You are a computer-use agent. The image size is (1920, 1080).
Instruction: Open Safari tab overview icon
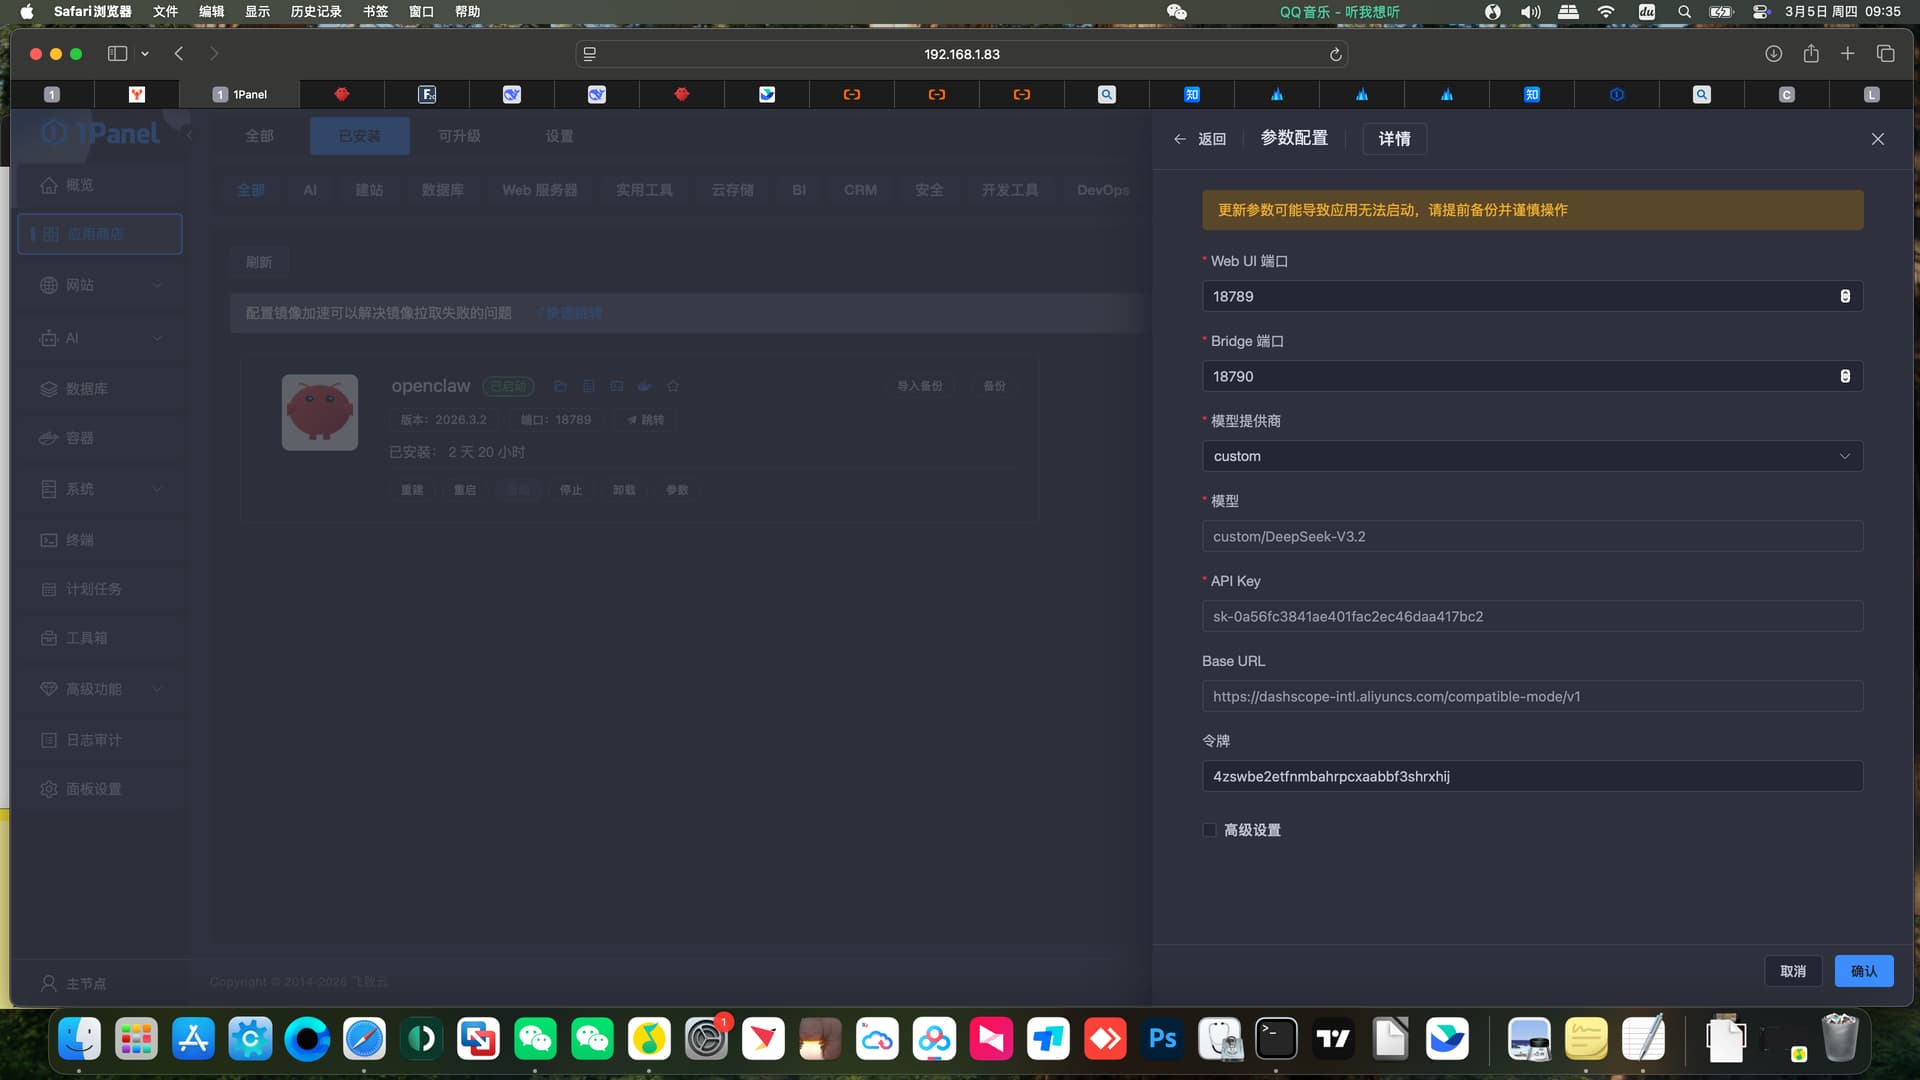pos(1885,54)
